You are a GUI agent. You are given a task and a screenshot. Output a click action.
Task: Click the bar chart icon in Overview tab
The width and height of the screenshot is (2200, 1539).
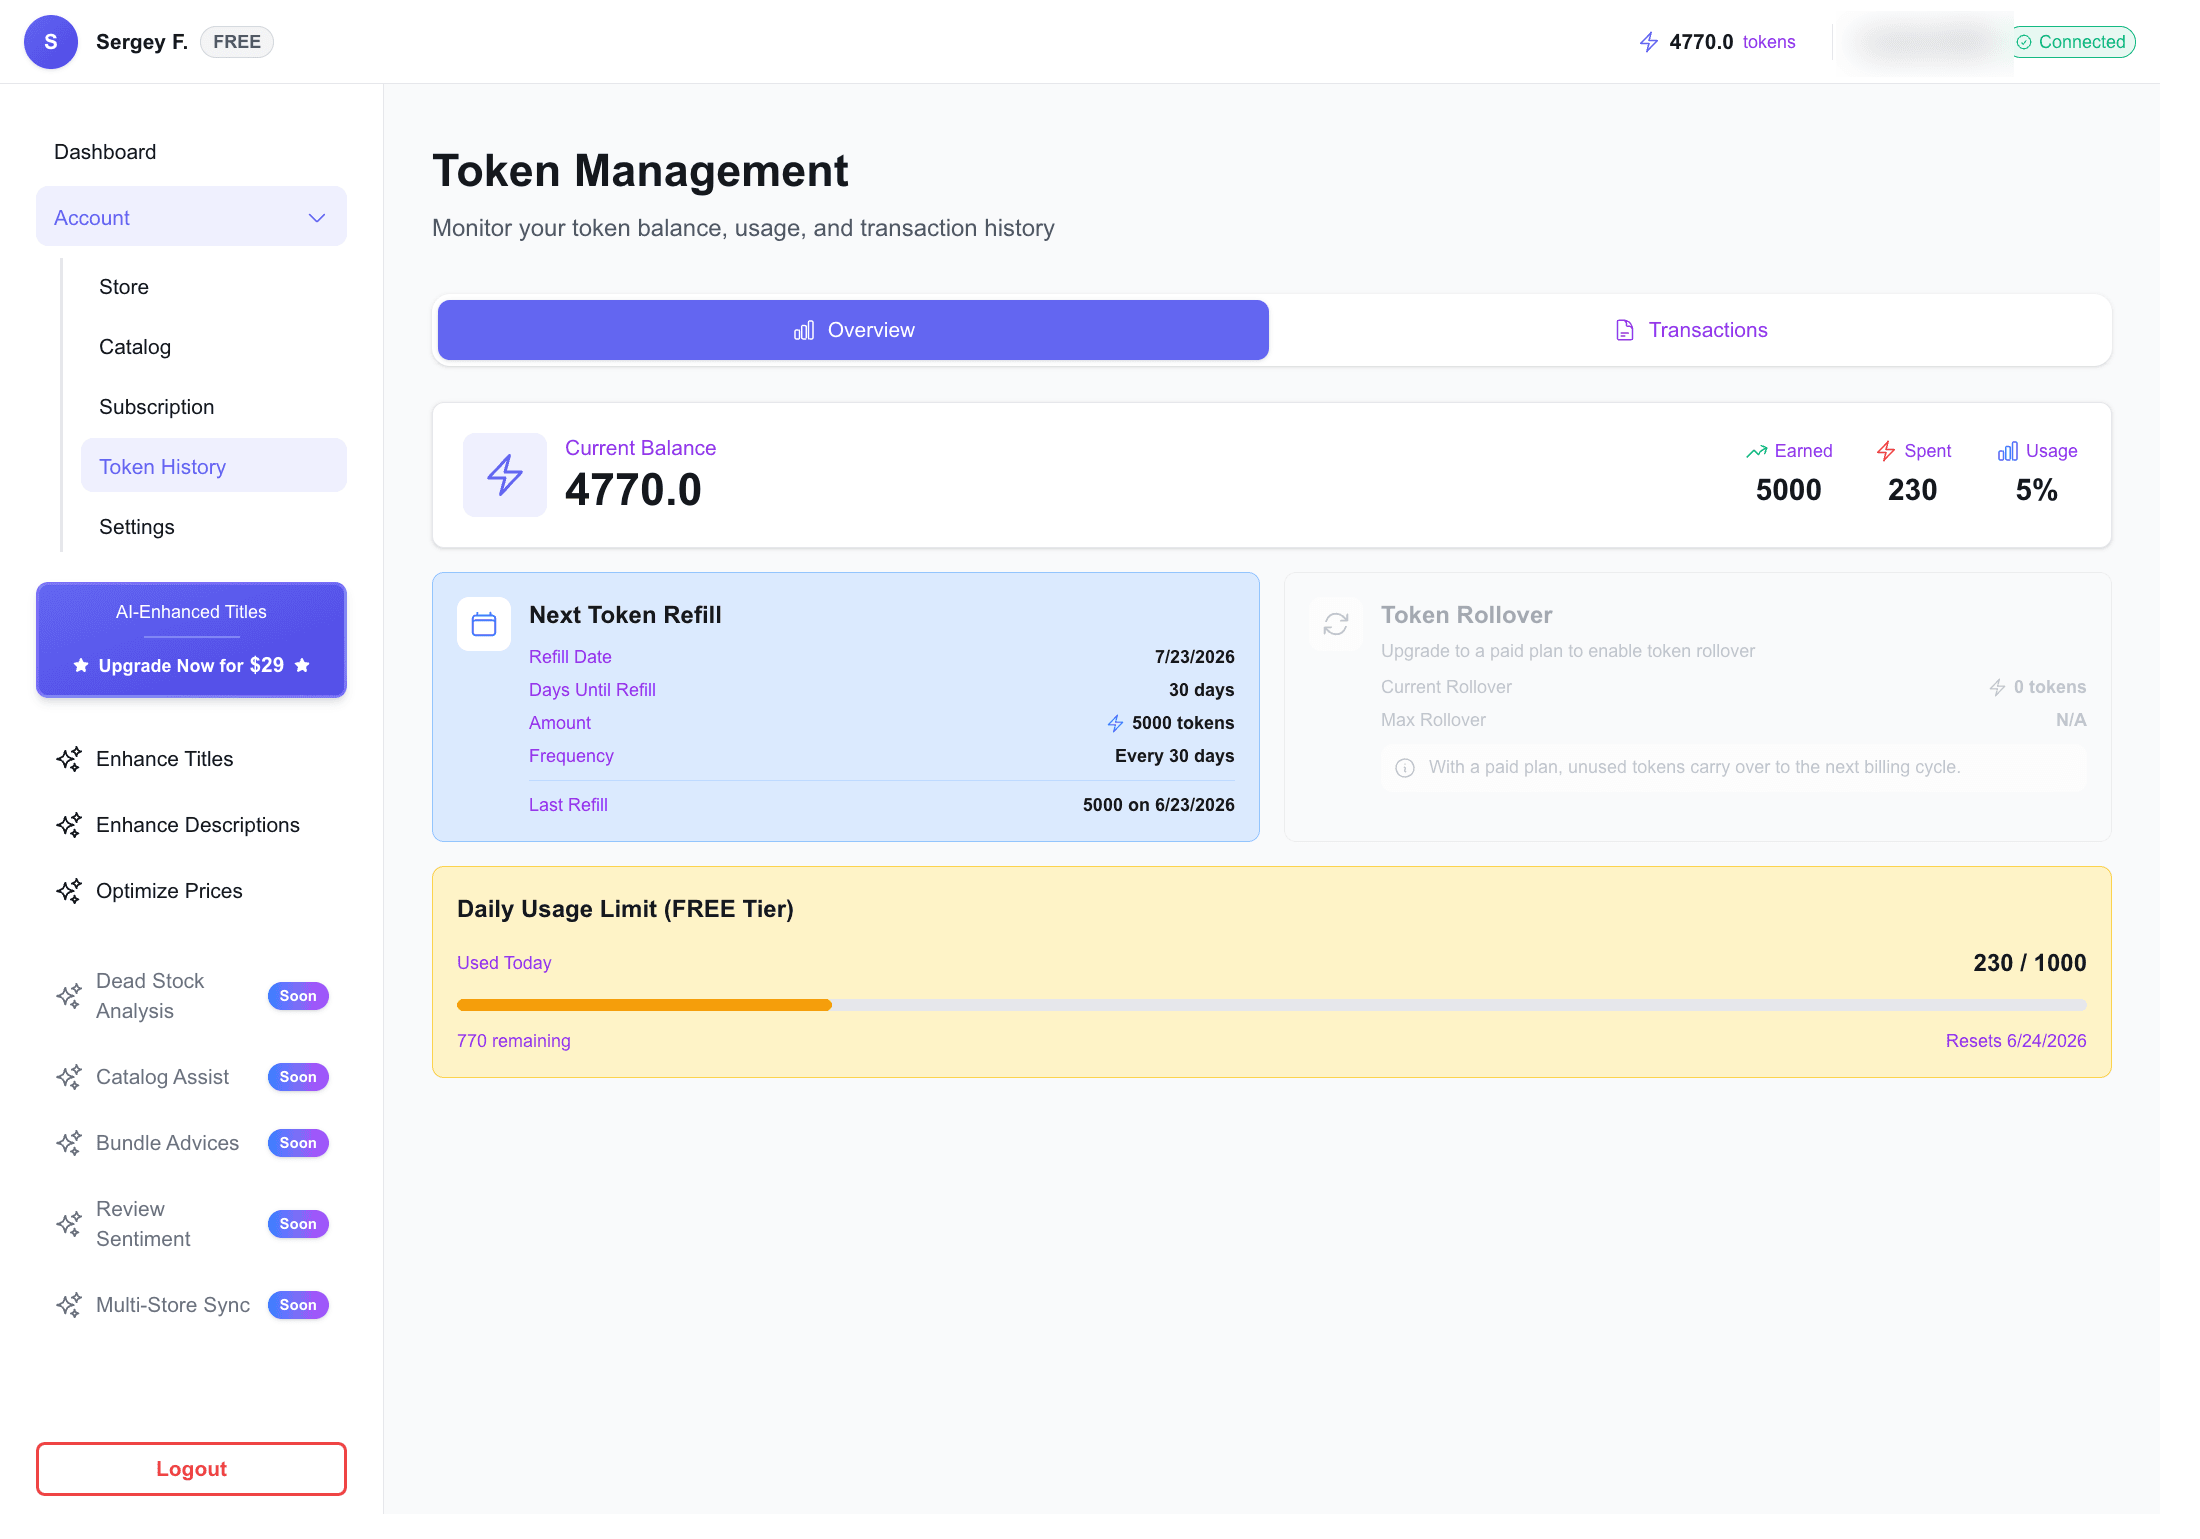coord(804,330)
